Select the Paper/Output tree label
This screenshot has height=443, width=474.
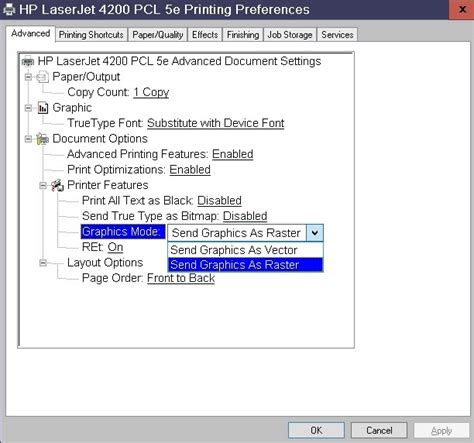click(x=86, y=77)
